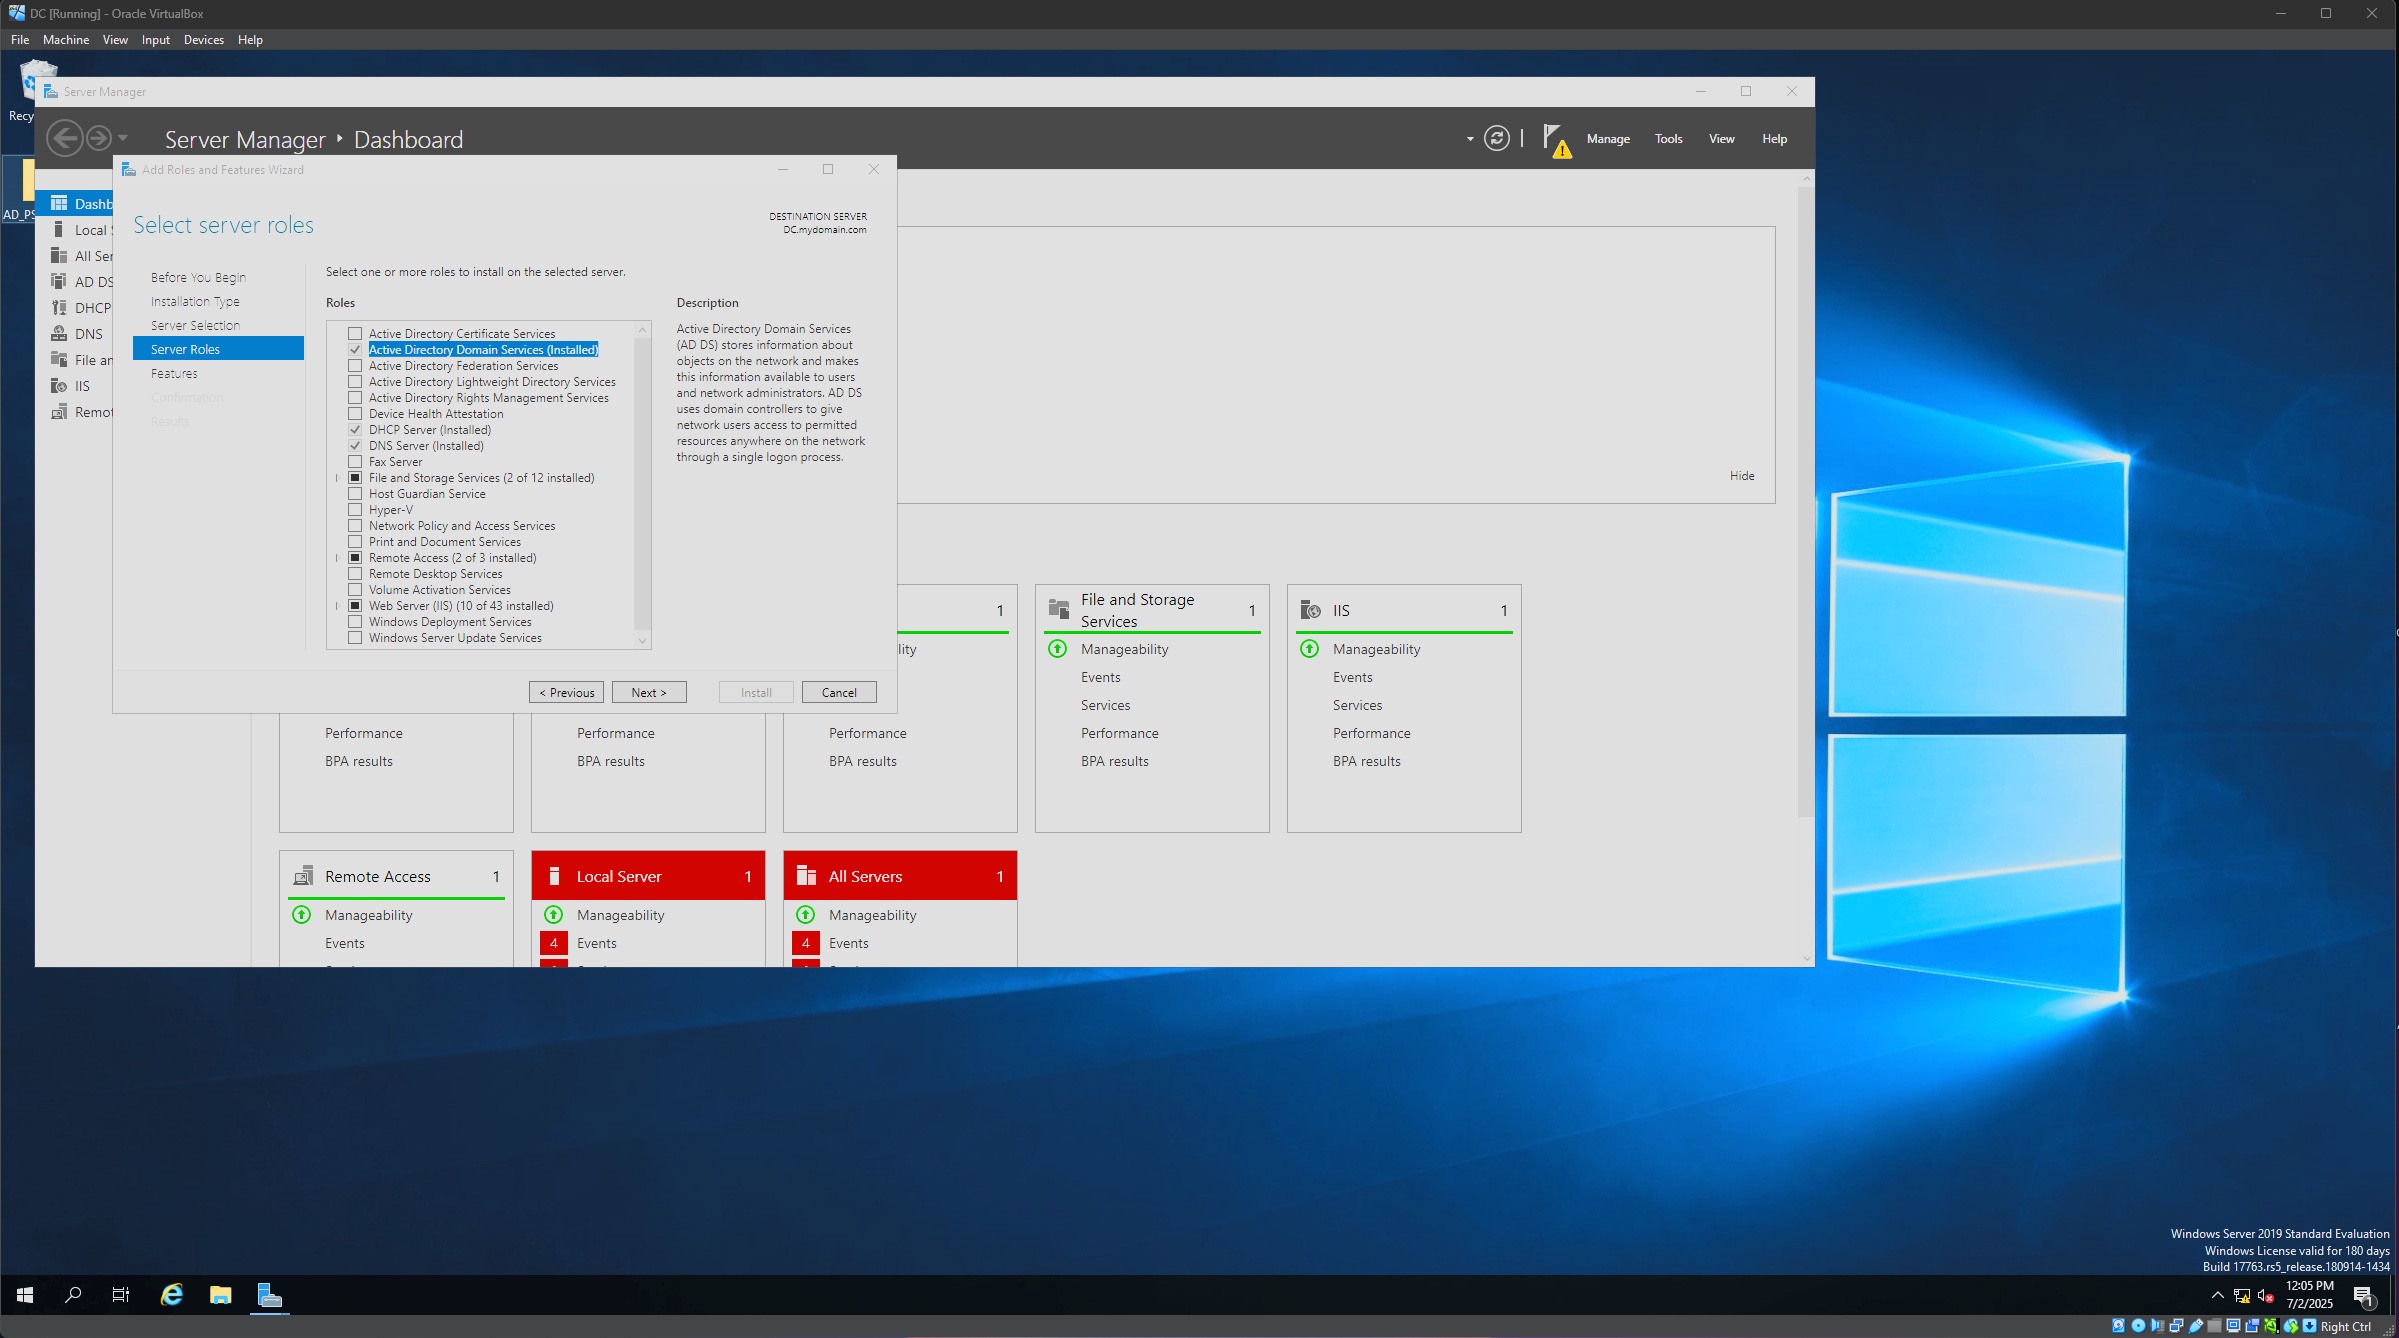Click File and Storage Services tile icon
The width and height of the screenshot is (2399, 1338).
[x=1059, y=609]
